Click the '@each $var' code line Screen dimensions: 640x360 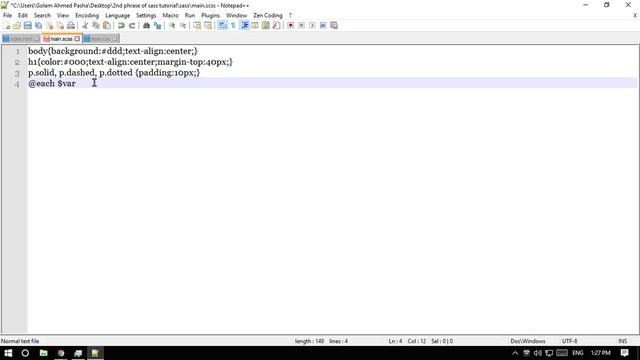[x=52, y=83]
